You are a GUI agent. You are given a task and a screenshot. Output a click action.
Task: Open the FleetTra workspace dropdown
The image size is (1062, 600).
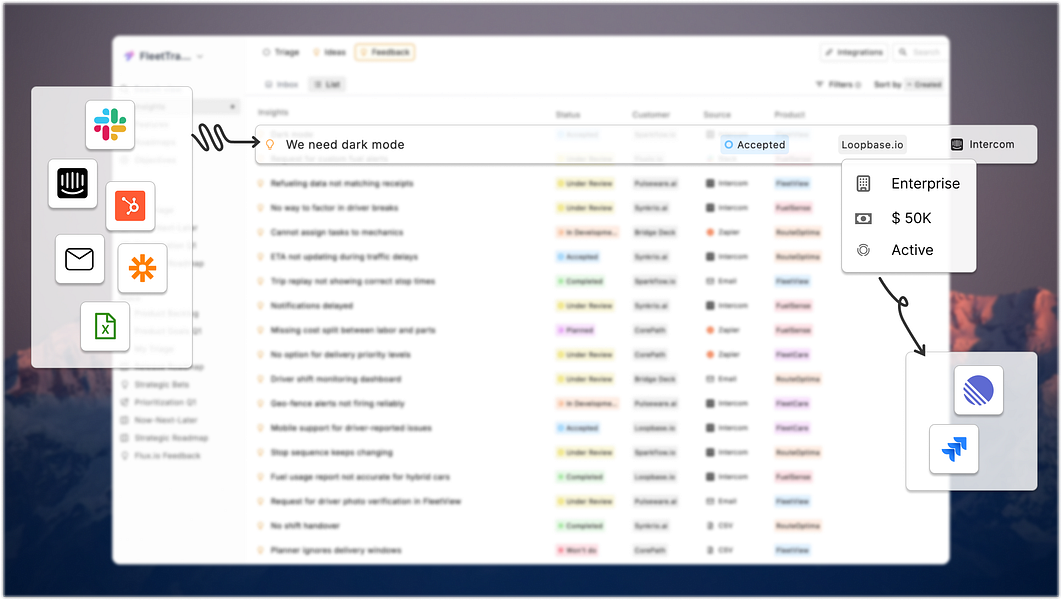(x=163, y=56)
